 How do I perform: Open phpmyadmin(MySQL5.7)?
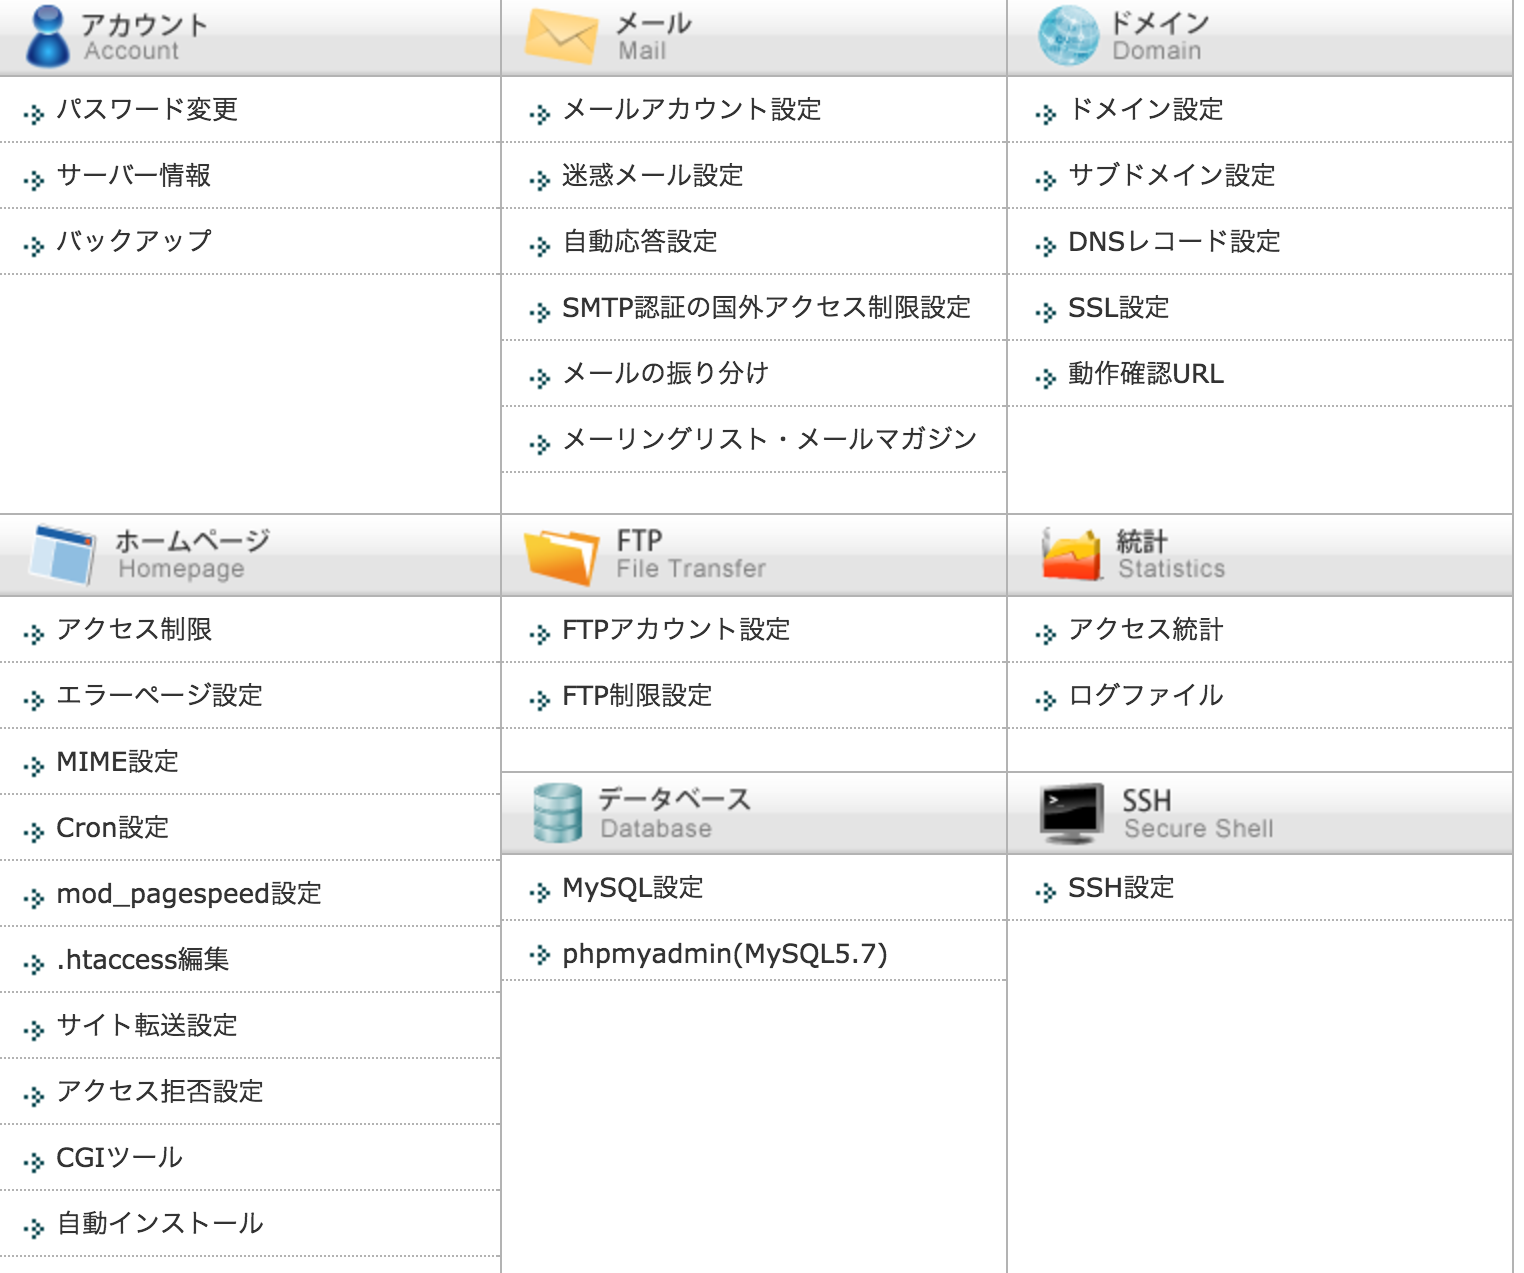tap(725, 953)
